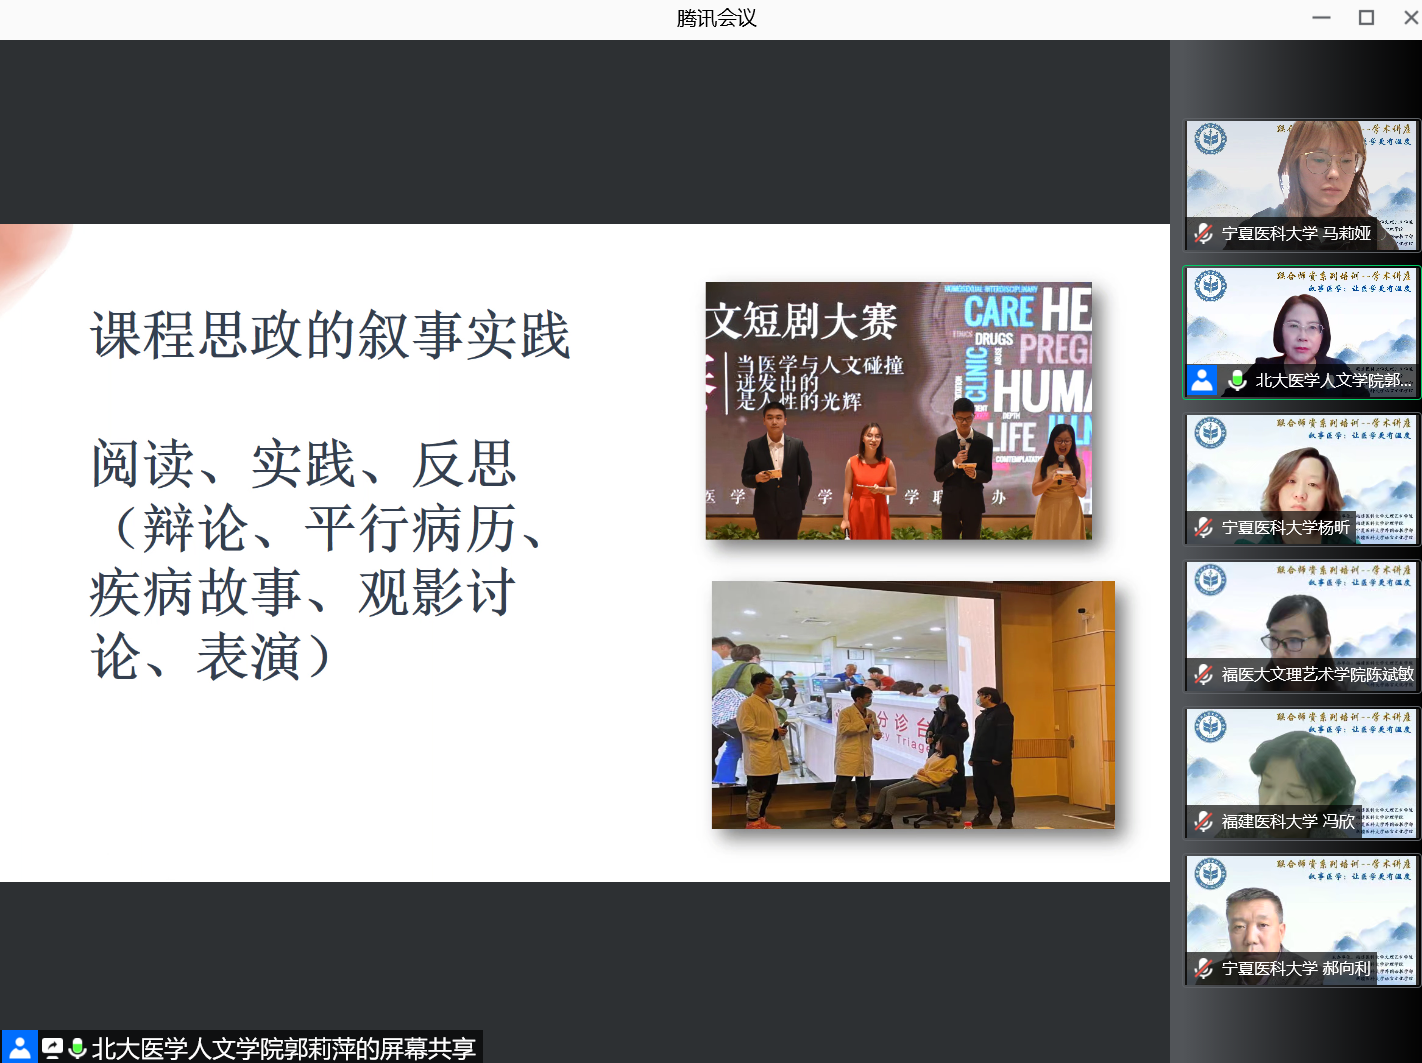Viewport: 1422px width, 1063px height.
Task: Click the 文短剧大赛 photo on the slide
Action: tap(898, 411)
